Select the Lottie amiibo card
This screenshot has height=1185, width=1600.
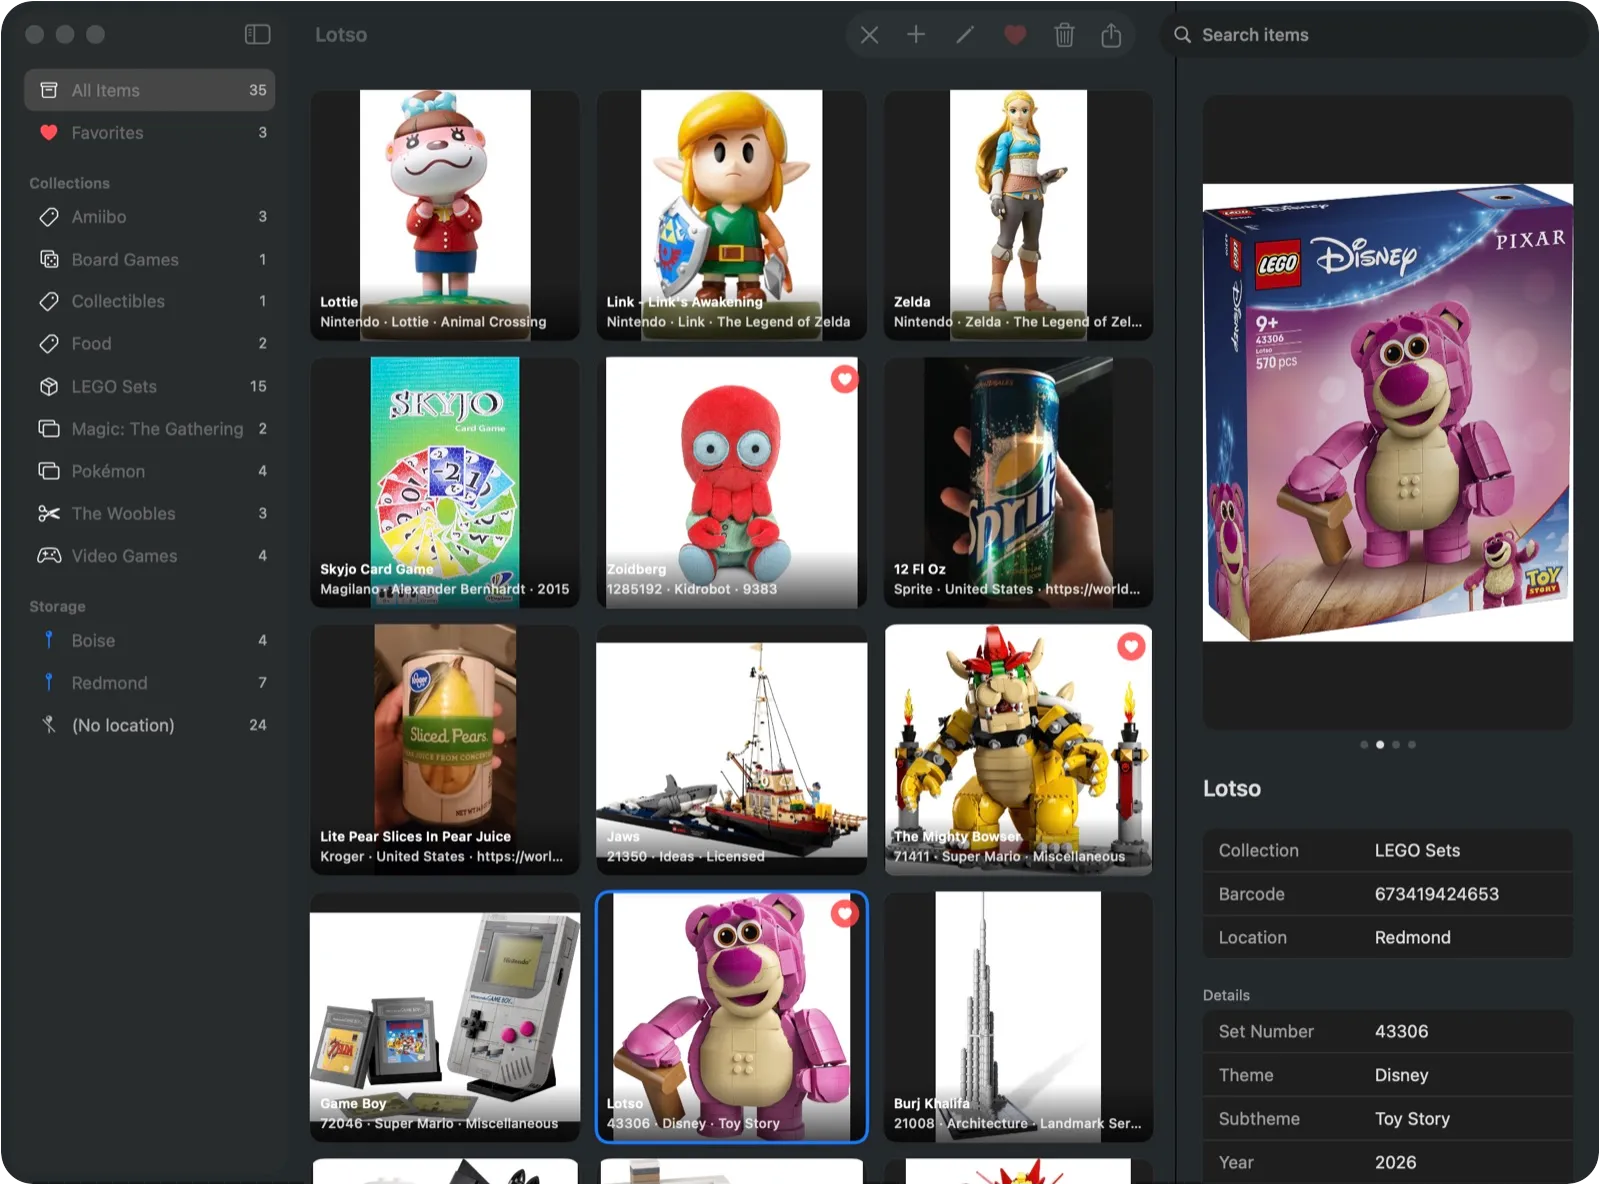click(x=445, y=215)
